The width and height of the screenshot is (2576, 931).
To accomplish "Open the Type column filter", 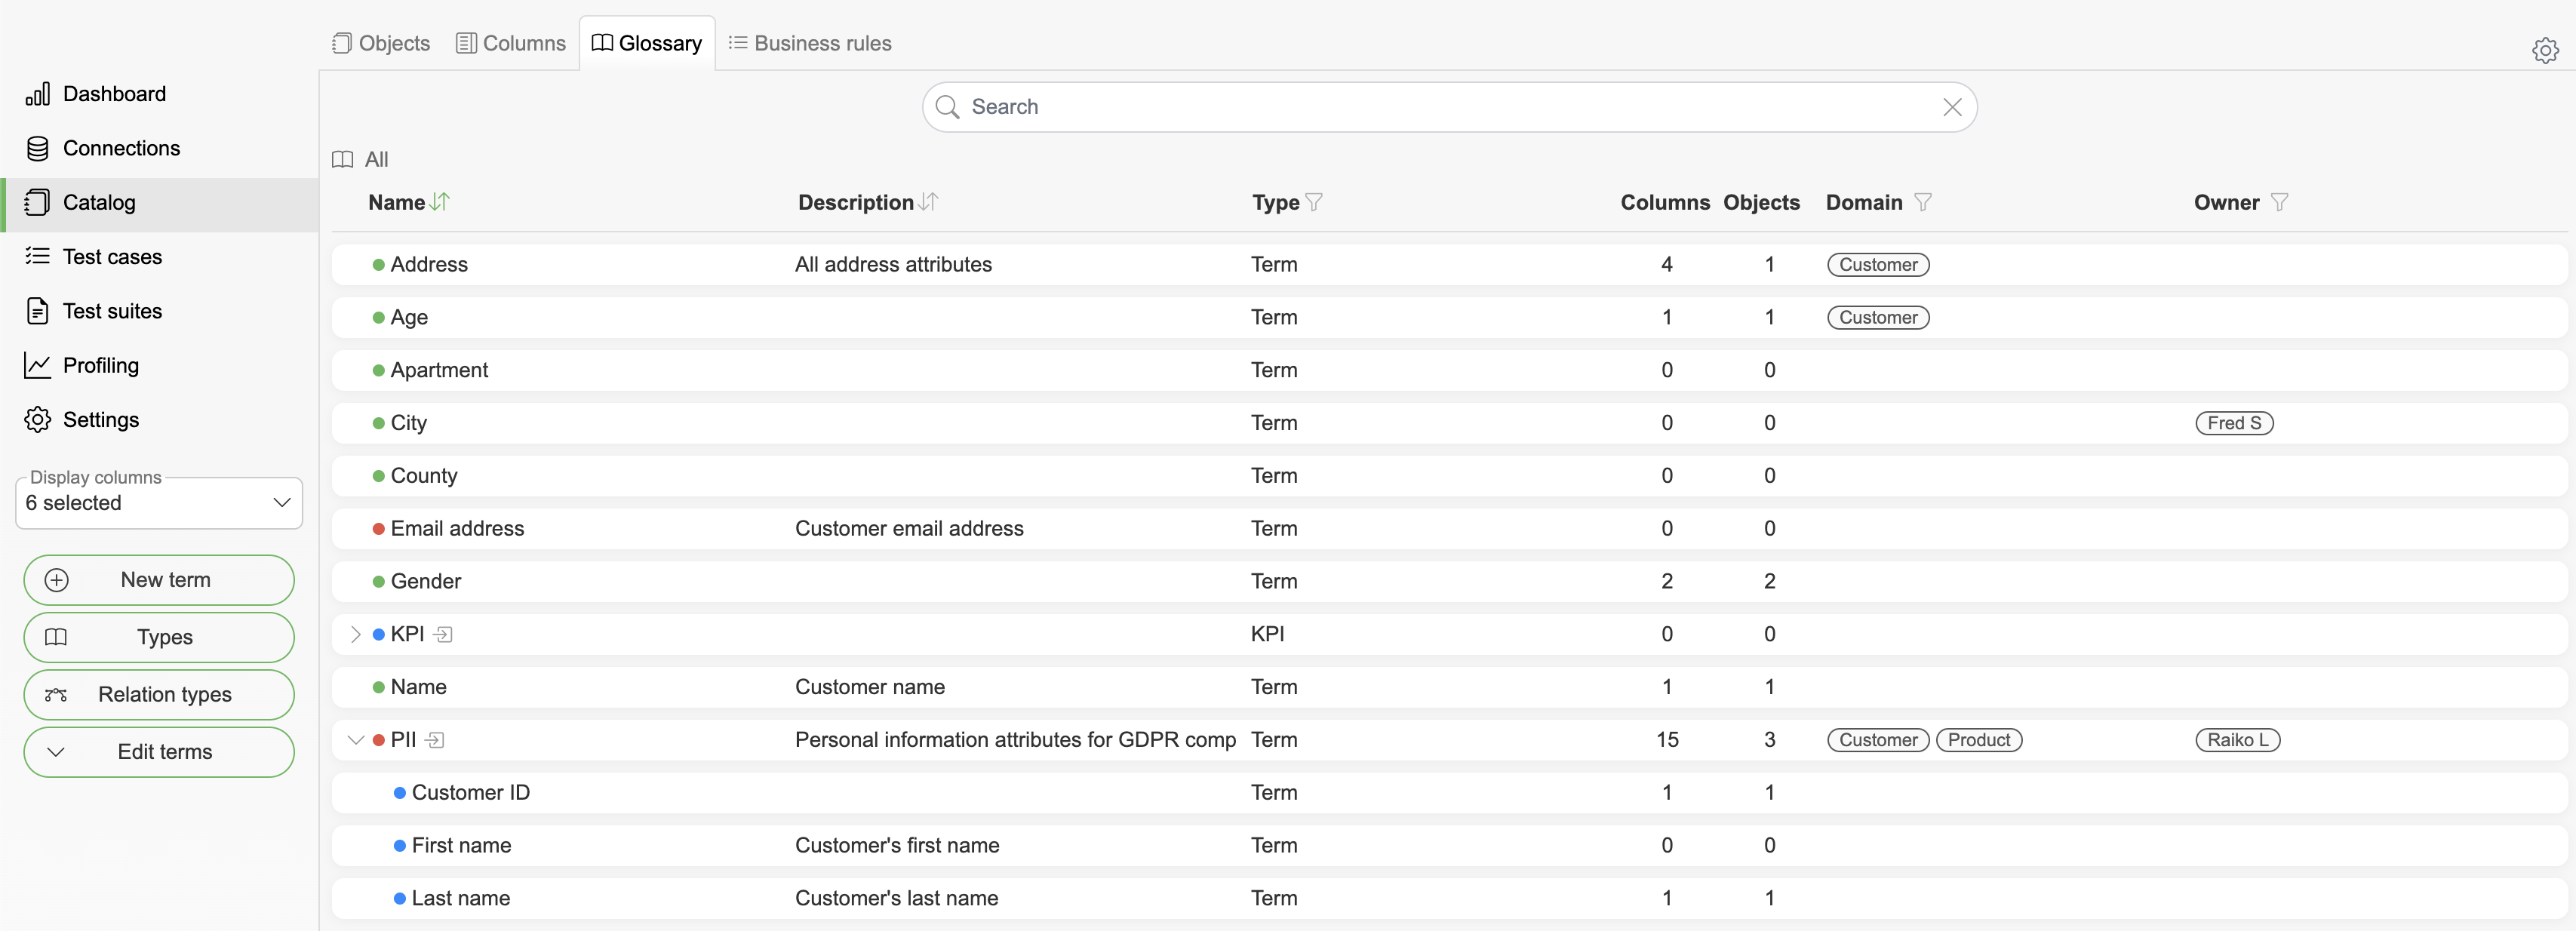I will (1314, 202).
